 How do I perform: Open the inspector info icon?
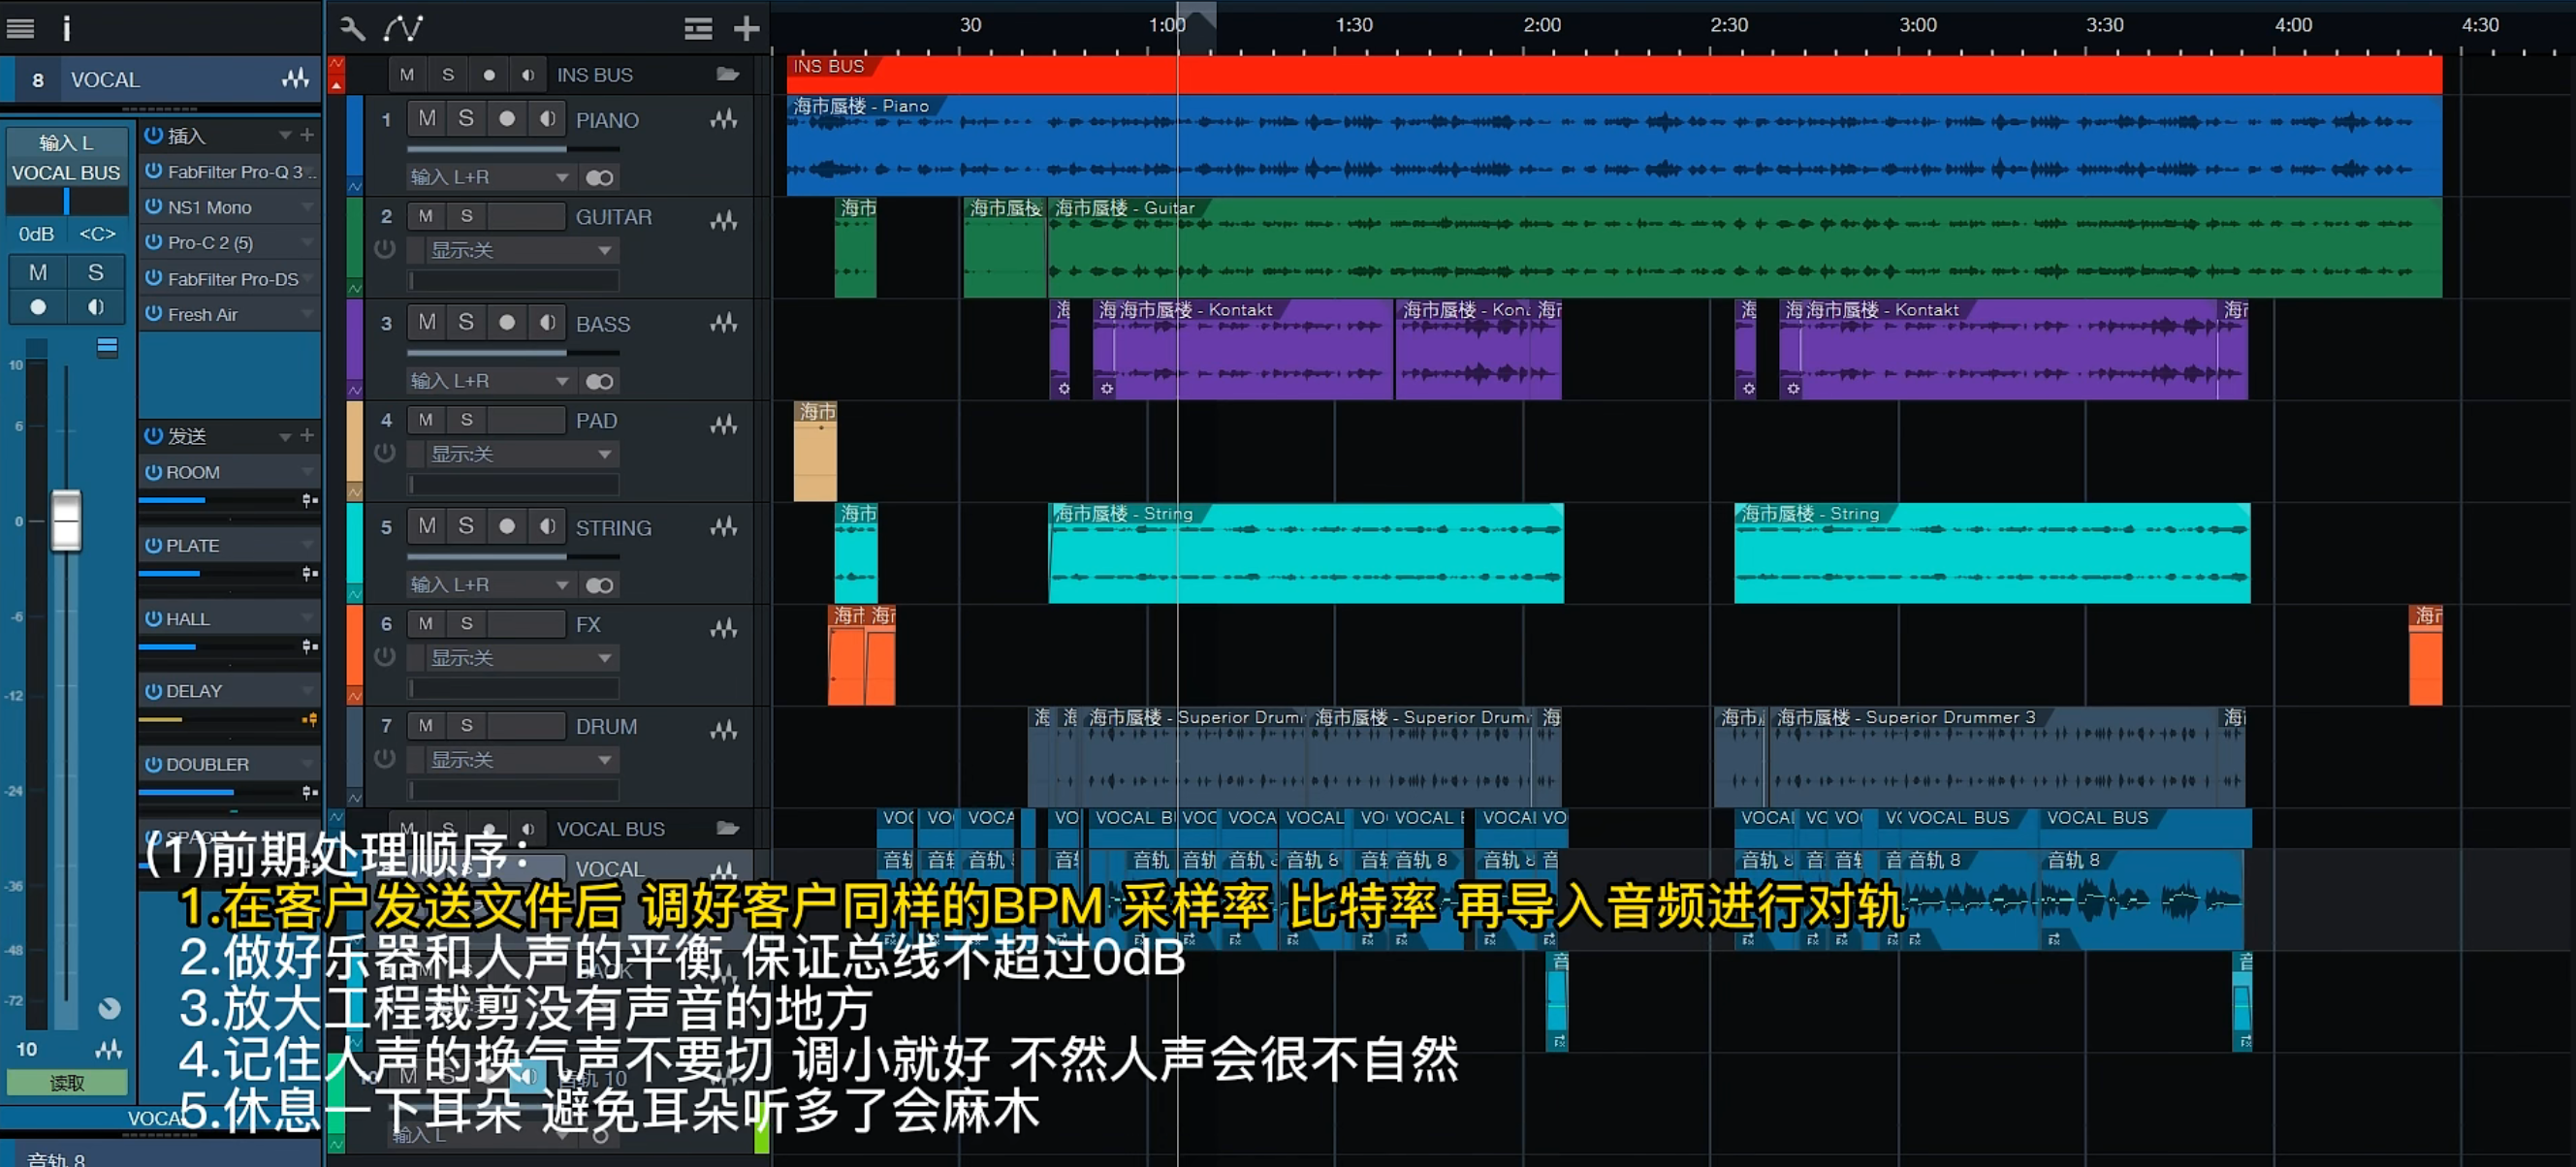click(x=66, y=28)
